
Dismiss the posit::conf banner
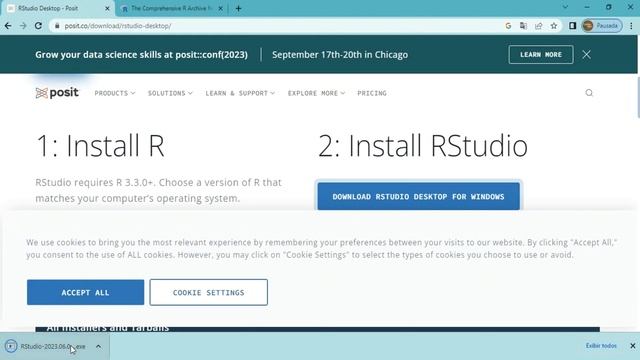[x=587, y=54]
